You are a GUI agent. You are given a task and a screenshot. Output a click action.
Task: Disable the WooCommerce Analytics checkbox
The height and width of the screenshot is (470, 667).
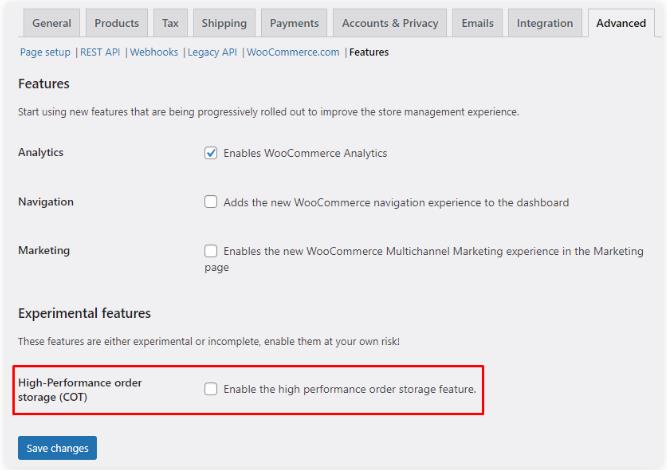pos(211,153)
